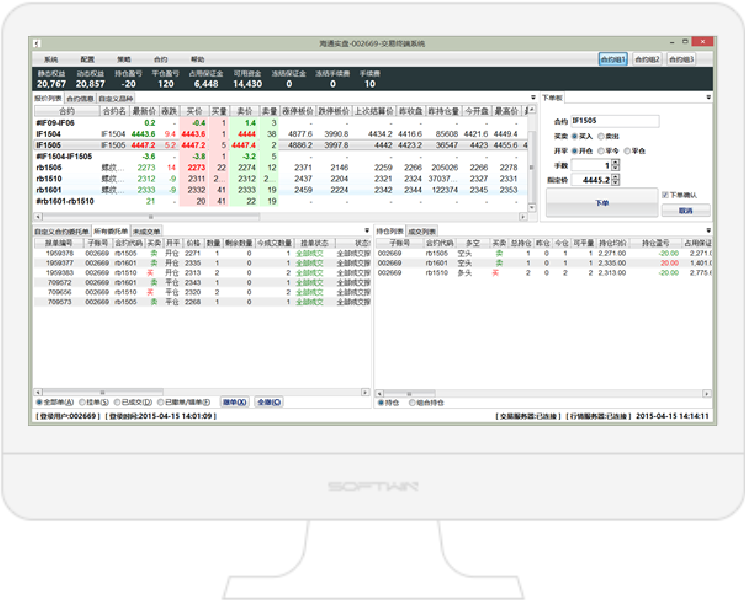Click the application icon in title bar

click(x=38, y=44)
